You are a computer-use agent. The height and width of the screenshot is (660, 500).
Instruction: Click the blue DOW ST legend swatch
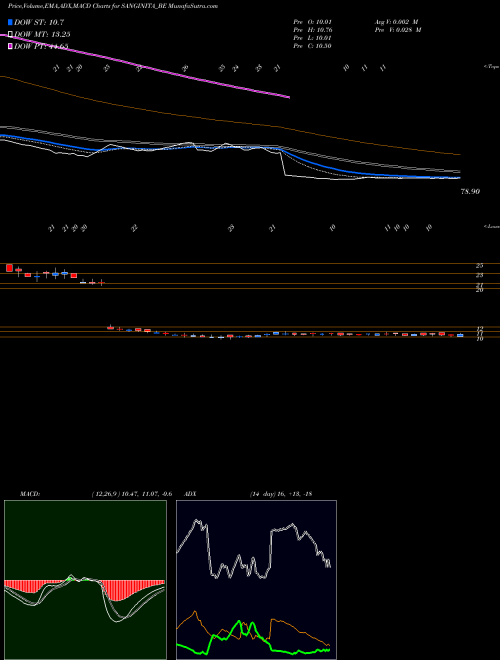pyautogui.click(x=10, y=22)
